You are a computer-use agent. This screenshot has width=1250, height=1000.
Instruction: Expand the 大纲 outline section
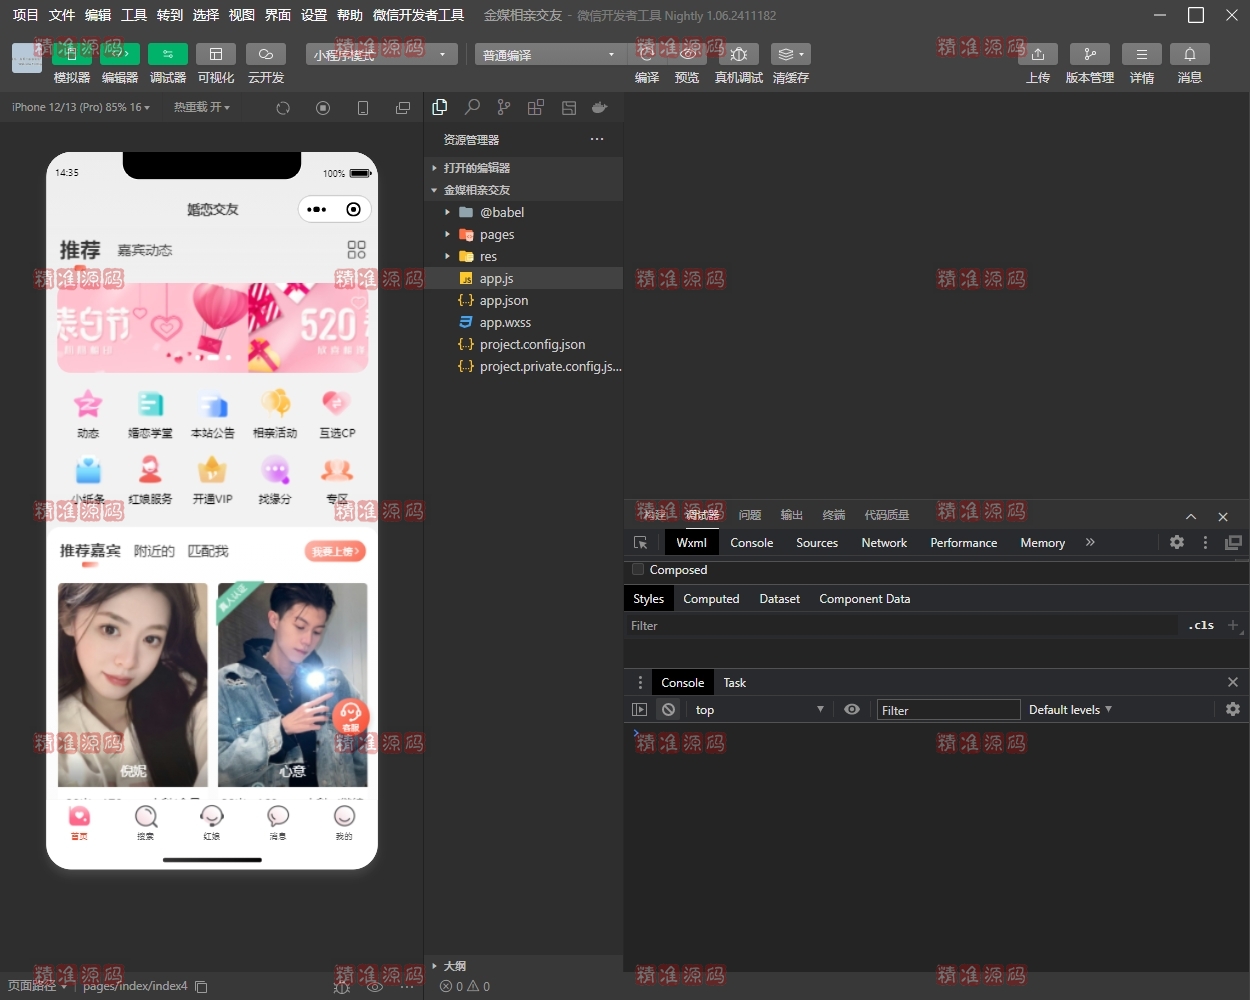pos(525,966)
